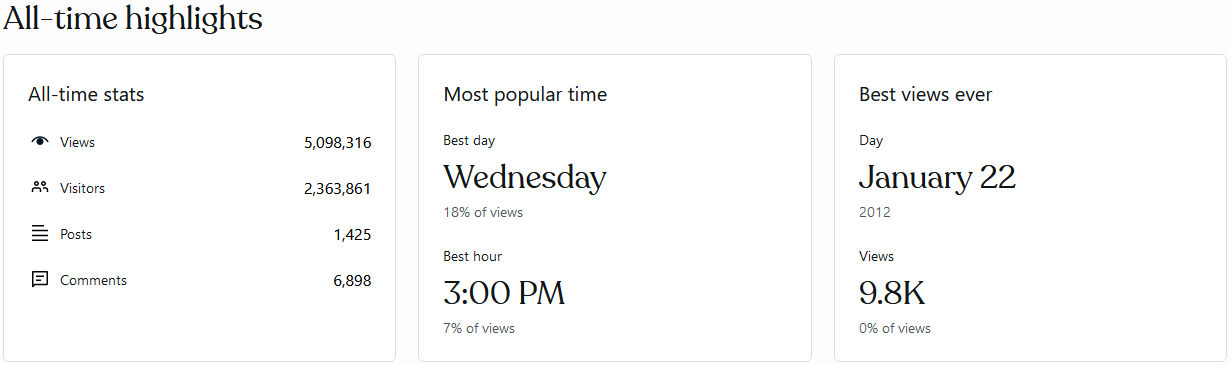Click the 1,425 posts count
Screen dimensions: 1231x365
[353, 234]
